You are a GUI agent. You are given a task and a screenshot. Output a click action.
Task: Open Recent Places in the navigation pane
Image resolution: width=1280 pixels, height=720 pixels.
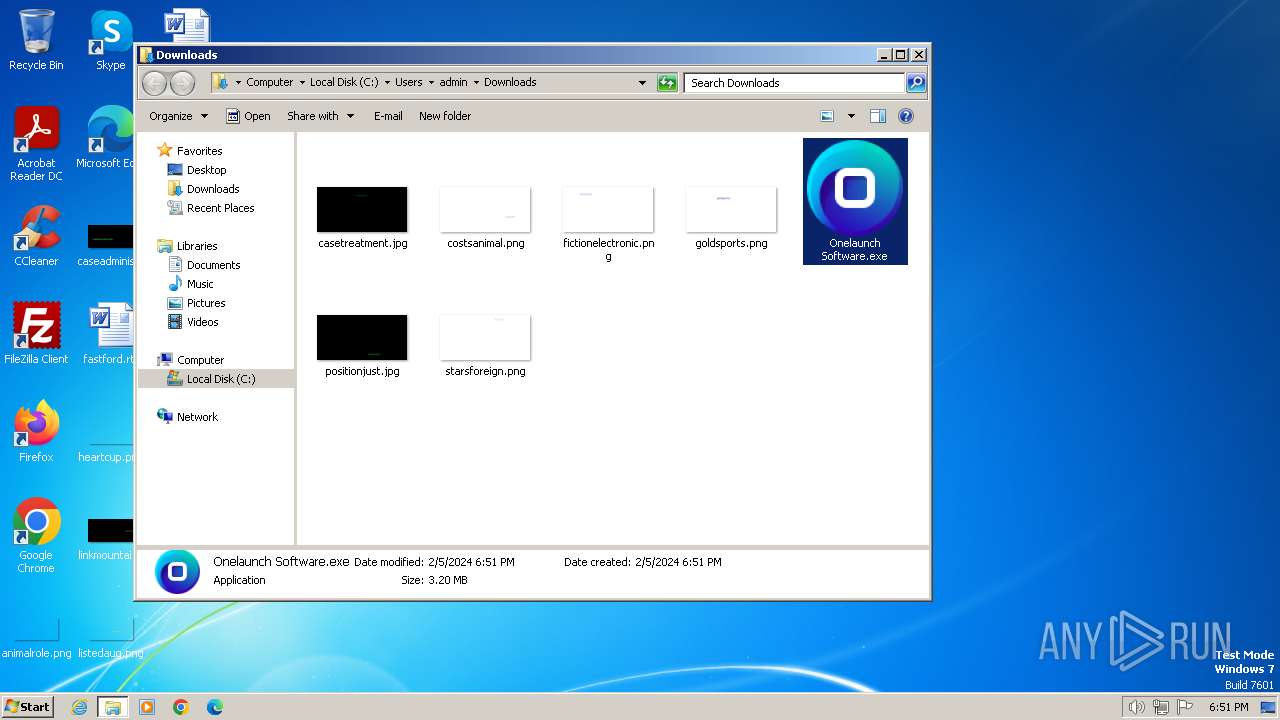[x=220, y=208]
